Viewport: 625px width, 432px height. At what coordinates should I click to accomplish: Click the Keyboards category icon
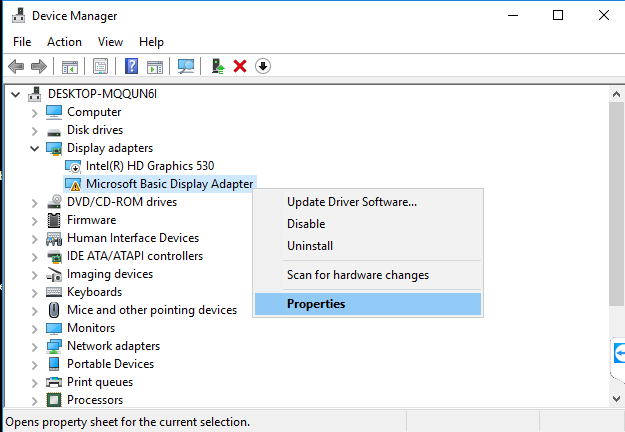click(x=54, y=292)
